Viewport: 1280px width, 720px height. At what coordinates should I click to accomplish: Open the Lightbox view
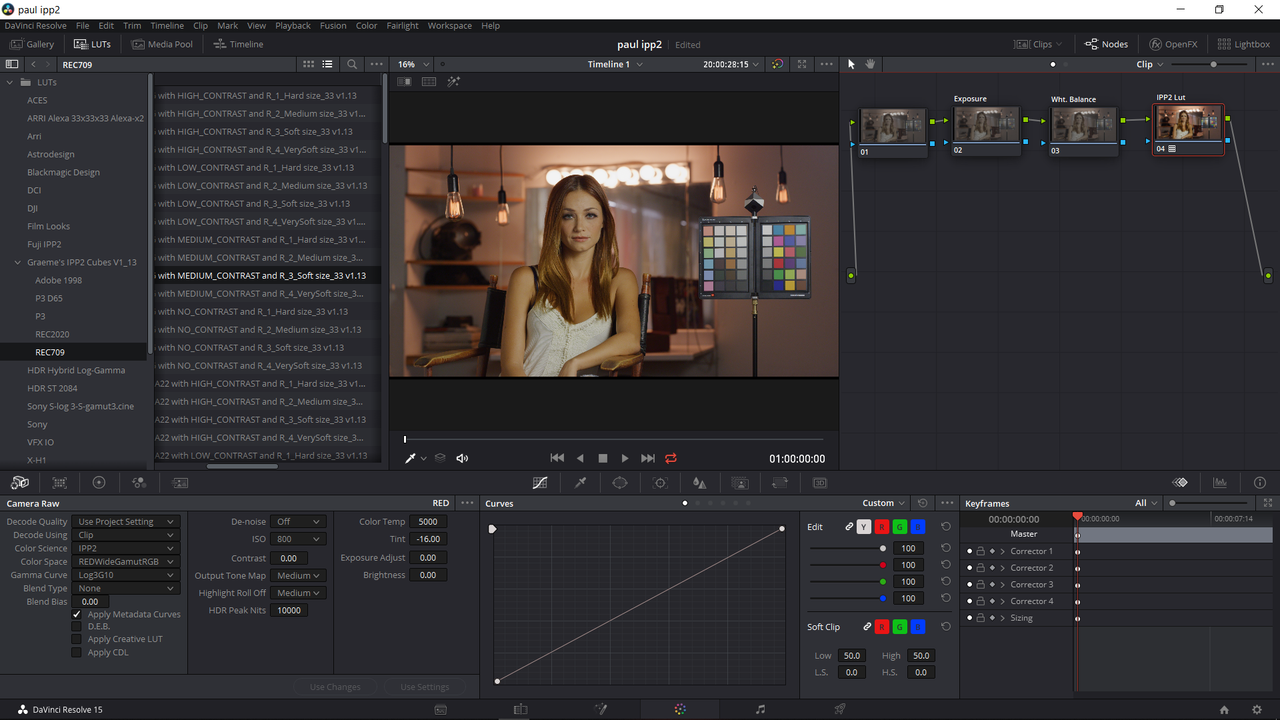point(1244,44)
